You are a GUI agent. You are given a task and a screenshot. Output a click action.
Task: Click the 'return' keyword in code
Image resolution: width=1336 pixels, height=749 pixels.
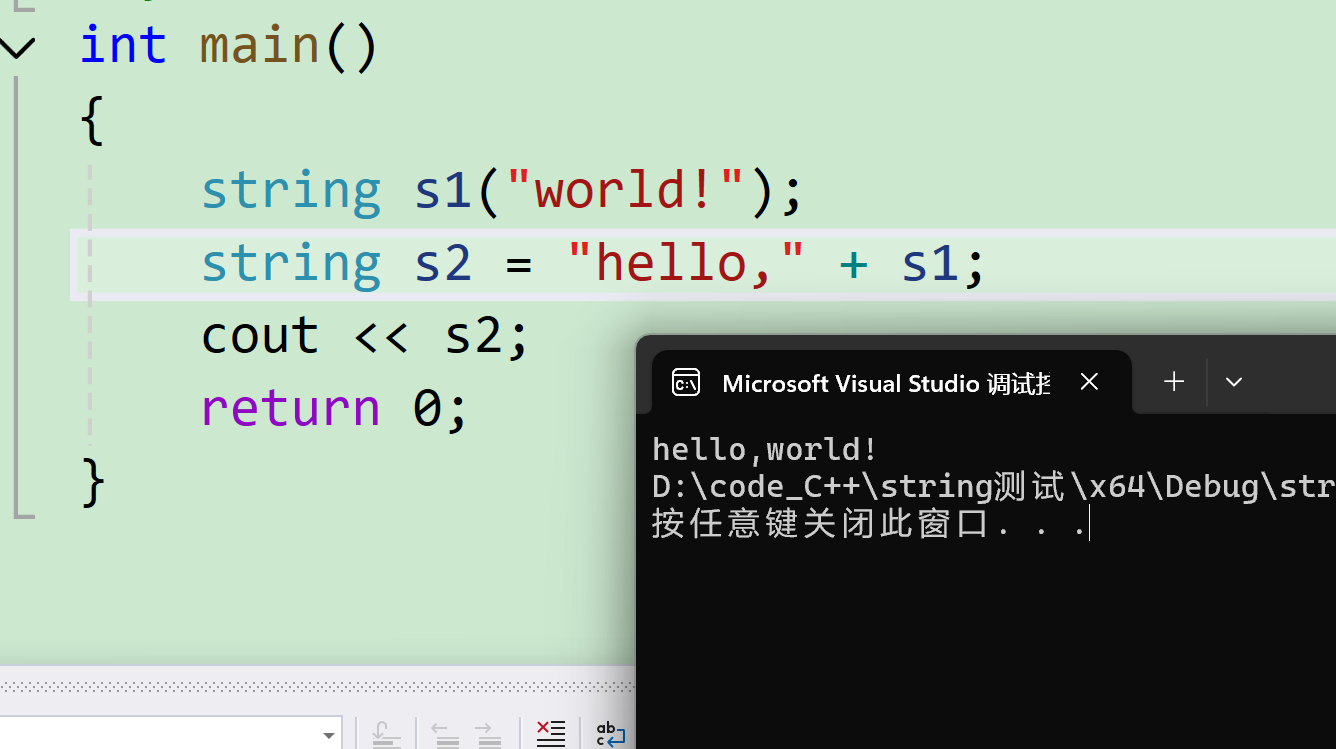point(290,408)
